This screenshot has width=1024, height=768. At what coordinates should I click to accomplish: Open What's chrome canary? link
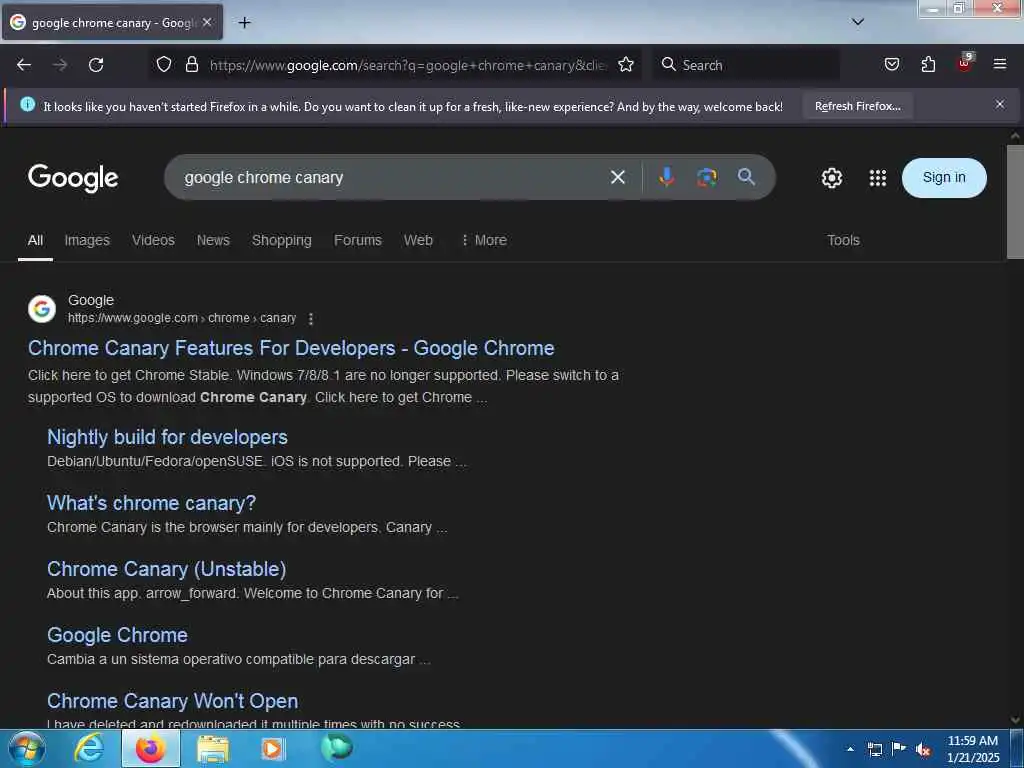pyautogui.click(x=152, y=503)
